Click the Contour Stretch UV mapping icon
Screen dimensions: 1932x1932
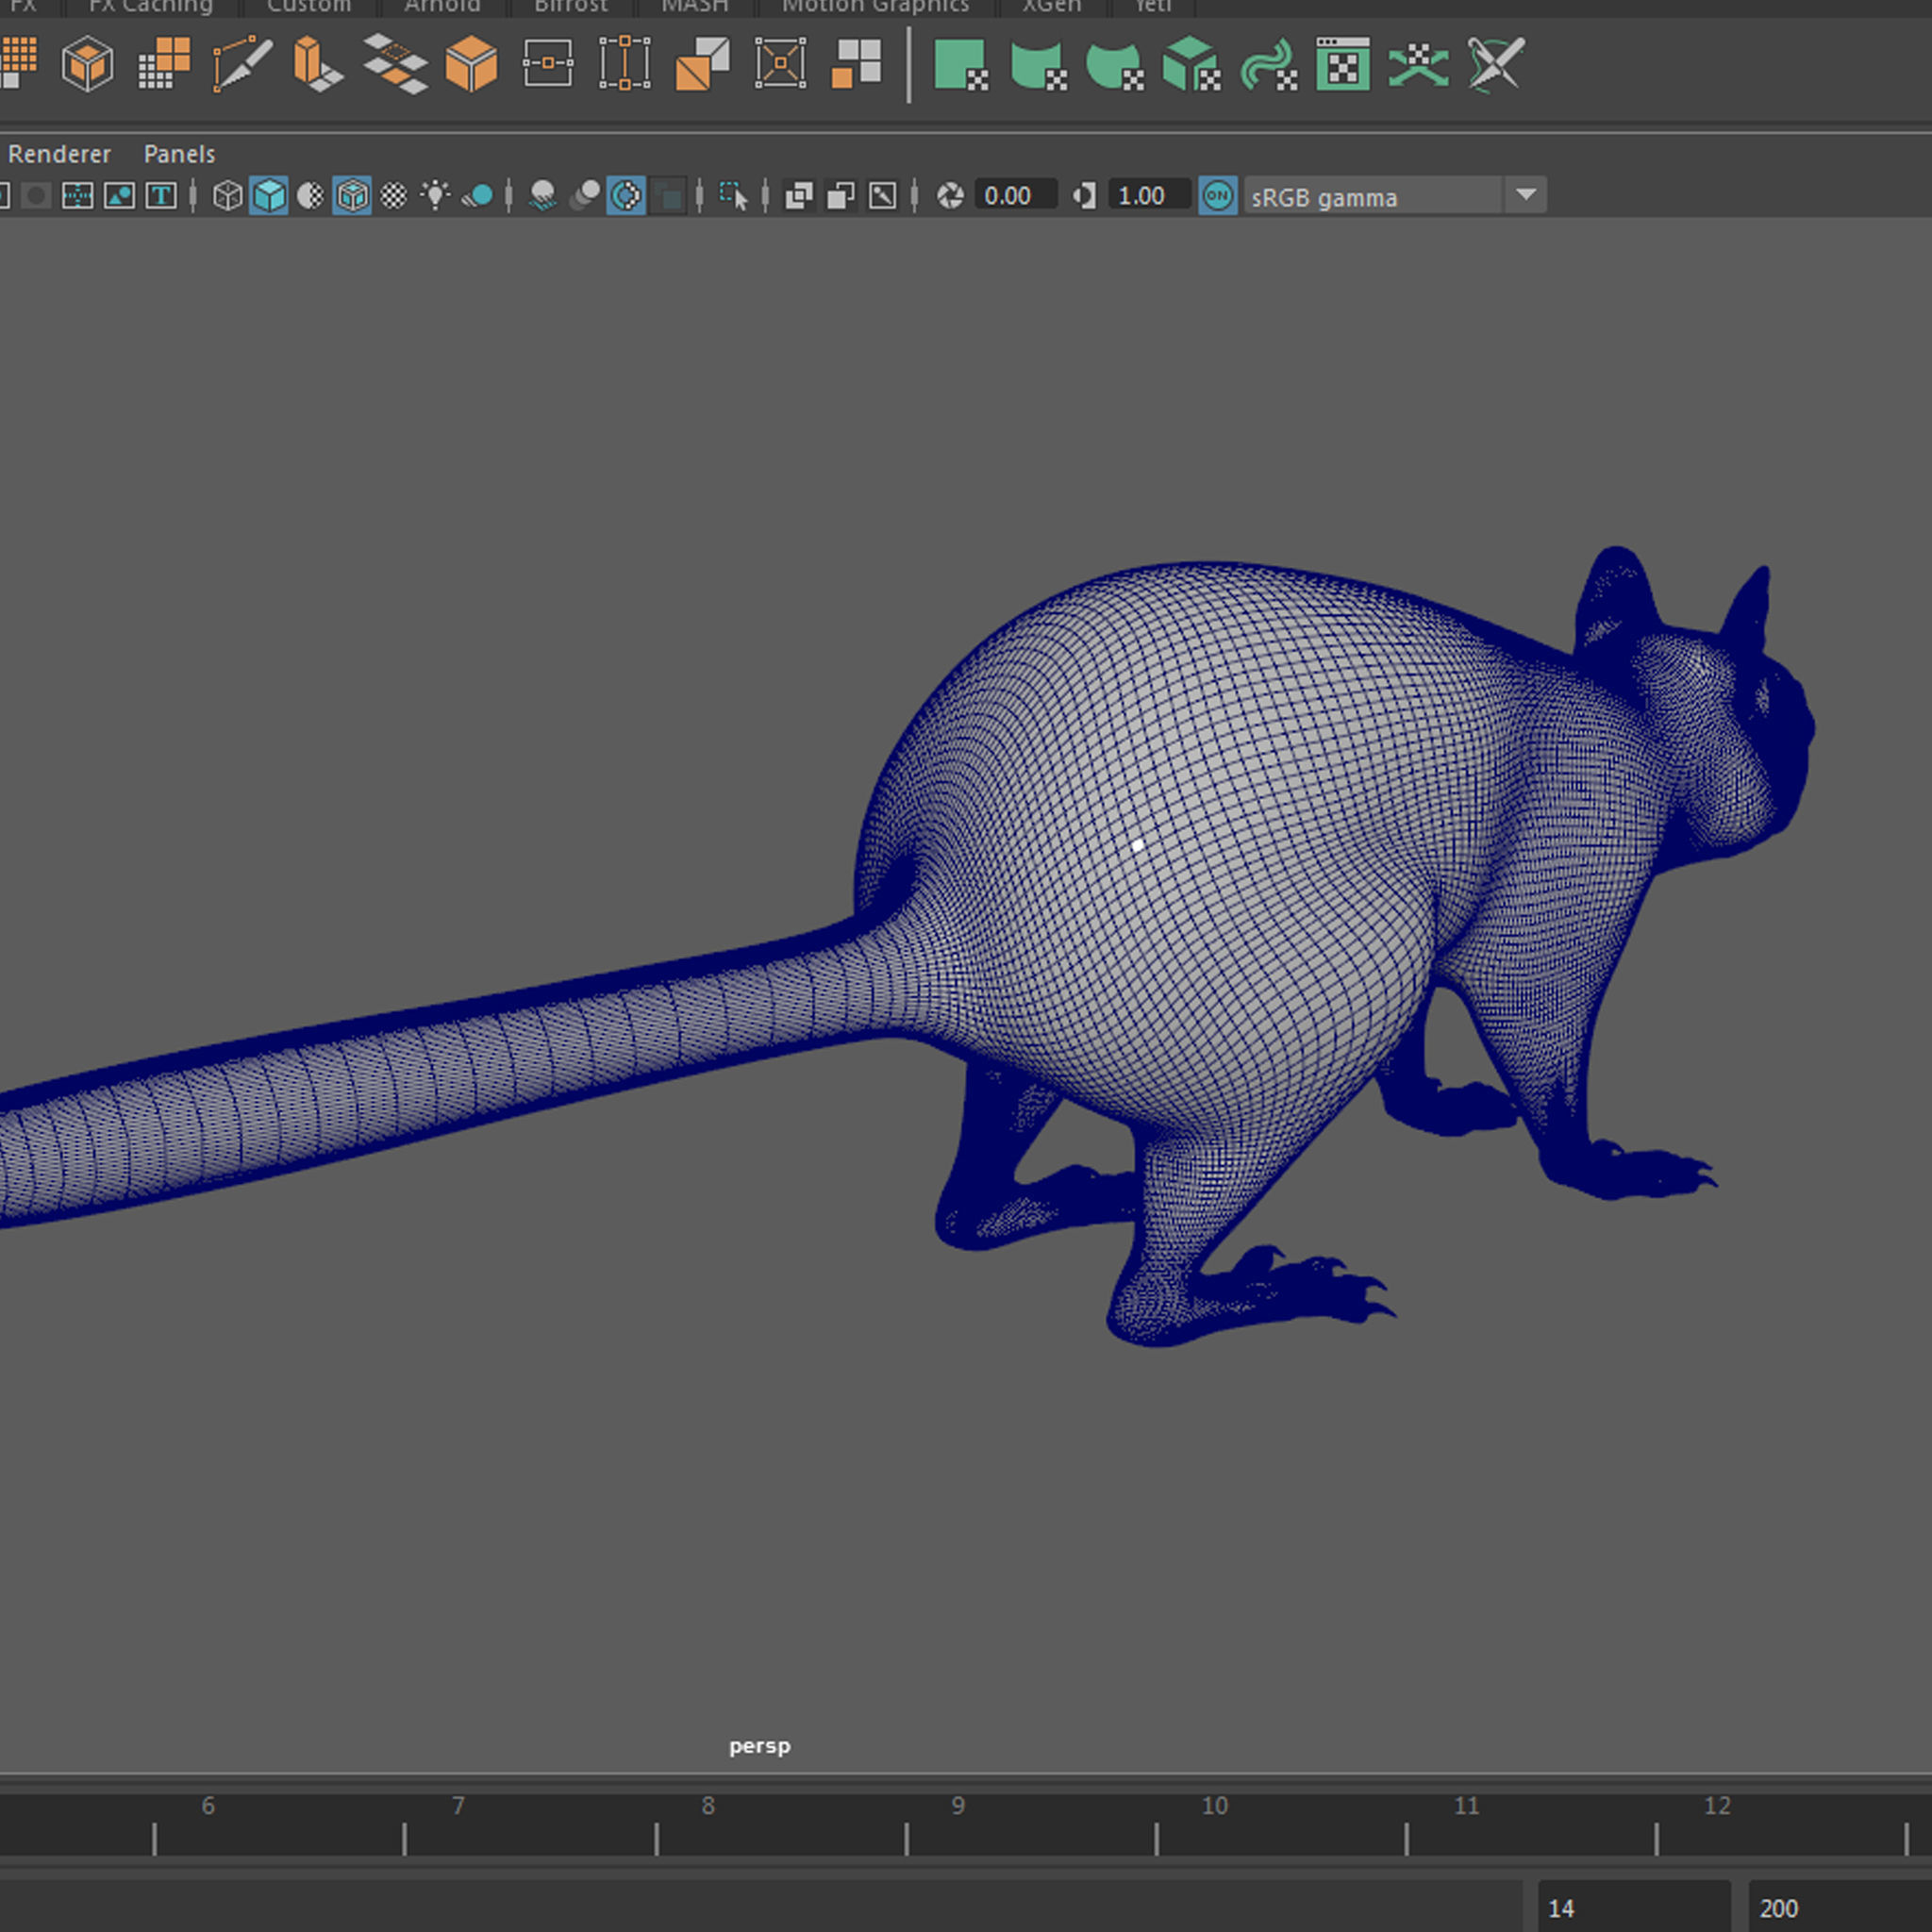1268,64
